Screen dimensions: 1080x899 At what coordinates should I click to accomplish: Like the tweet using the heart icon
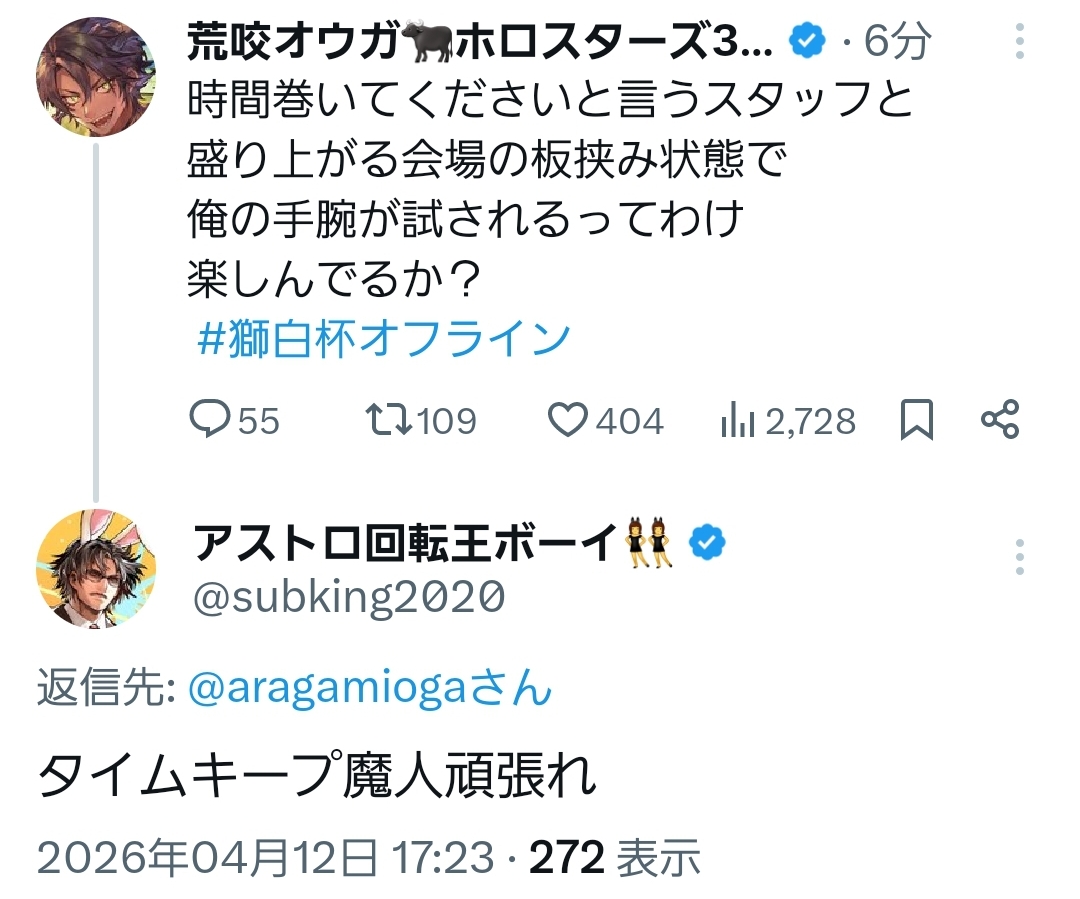(570, 421)
